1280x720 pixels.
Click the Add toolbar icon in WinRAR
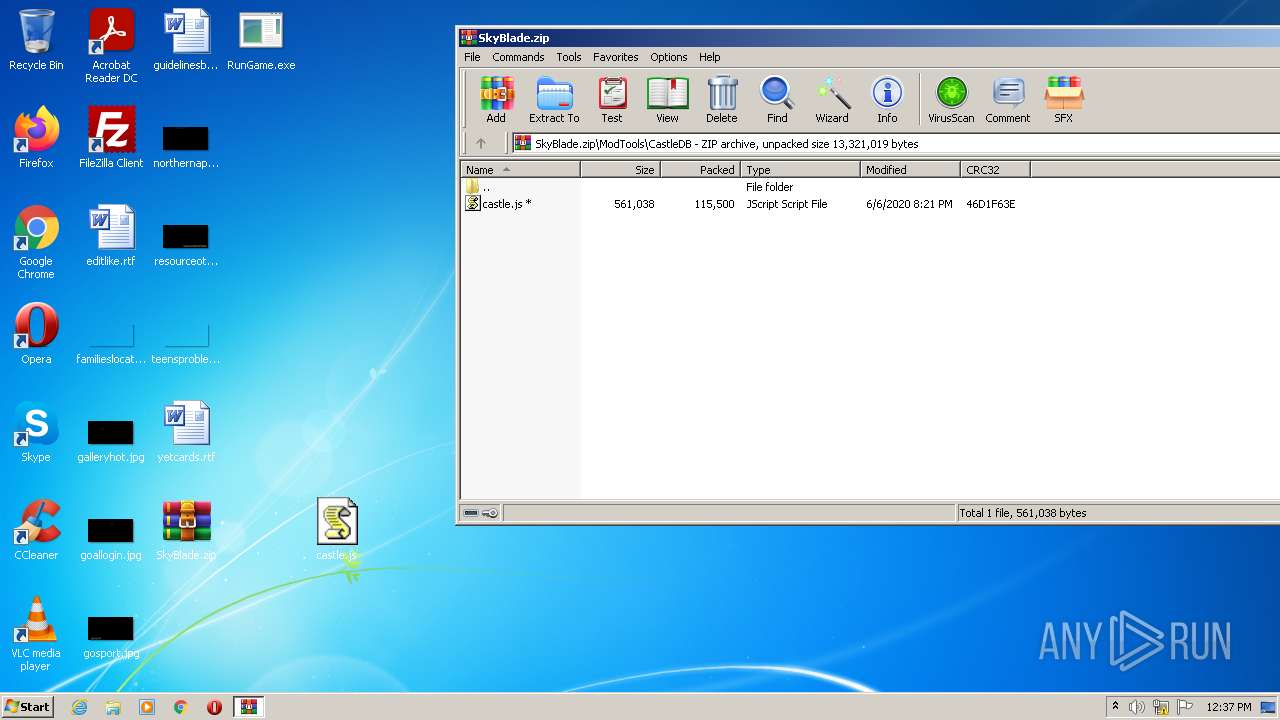click(496, 100)
